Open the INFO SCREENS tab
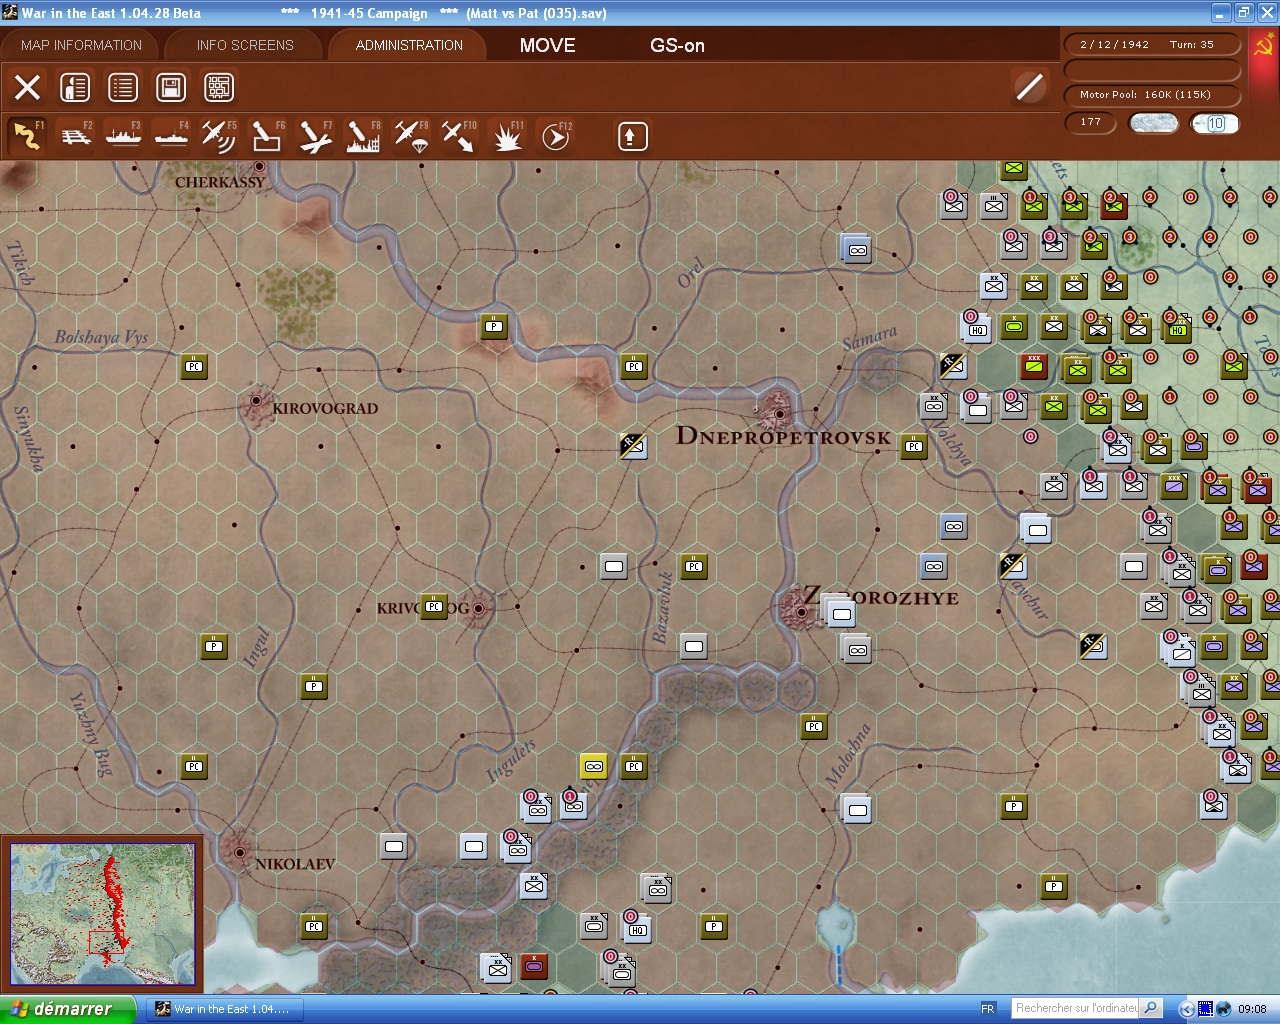This screenshot has height=1024, width=1280. [x=245, y=45]
